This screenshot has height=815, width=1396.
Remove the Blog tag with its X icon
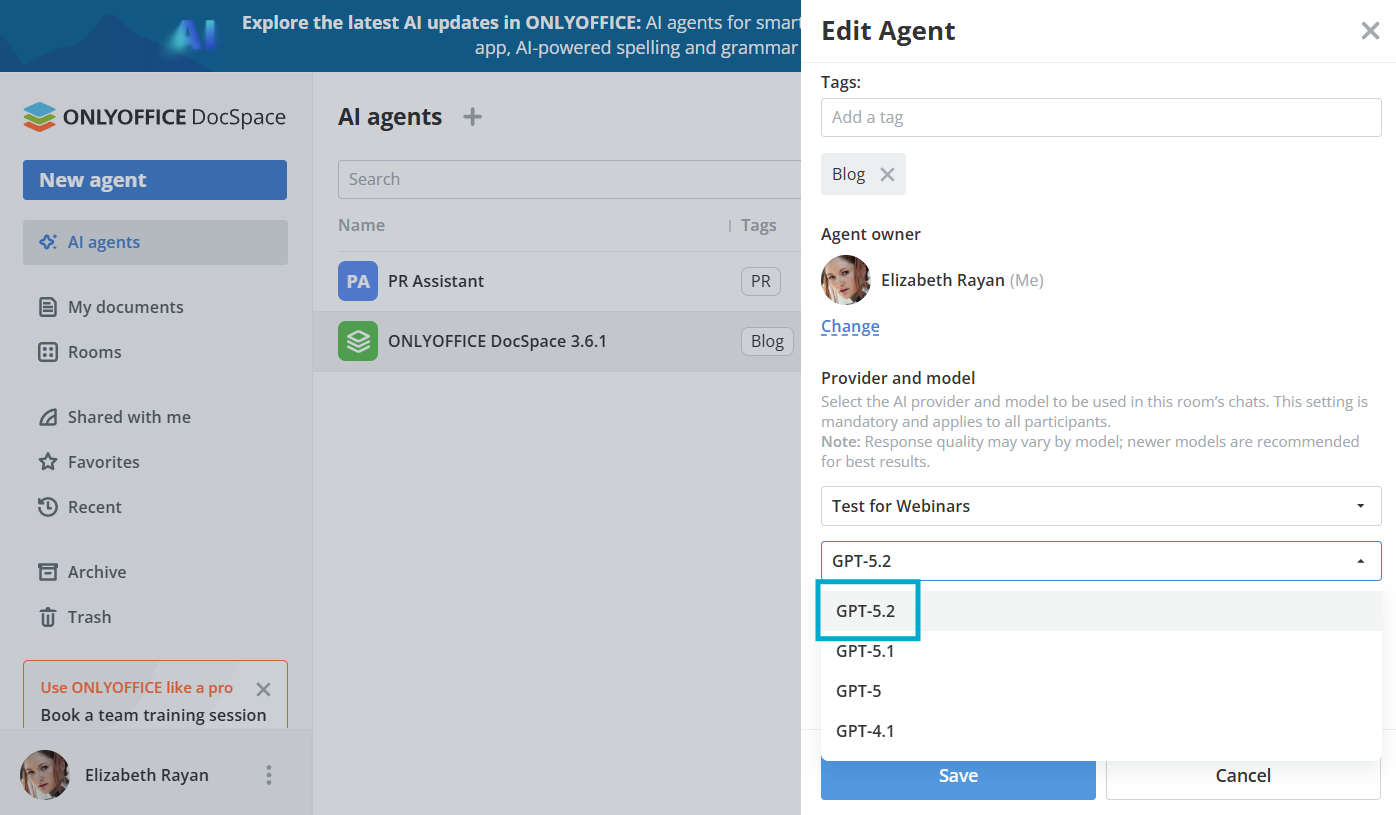(x=887, y=174)
